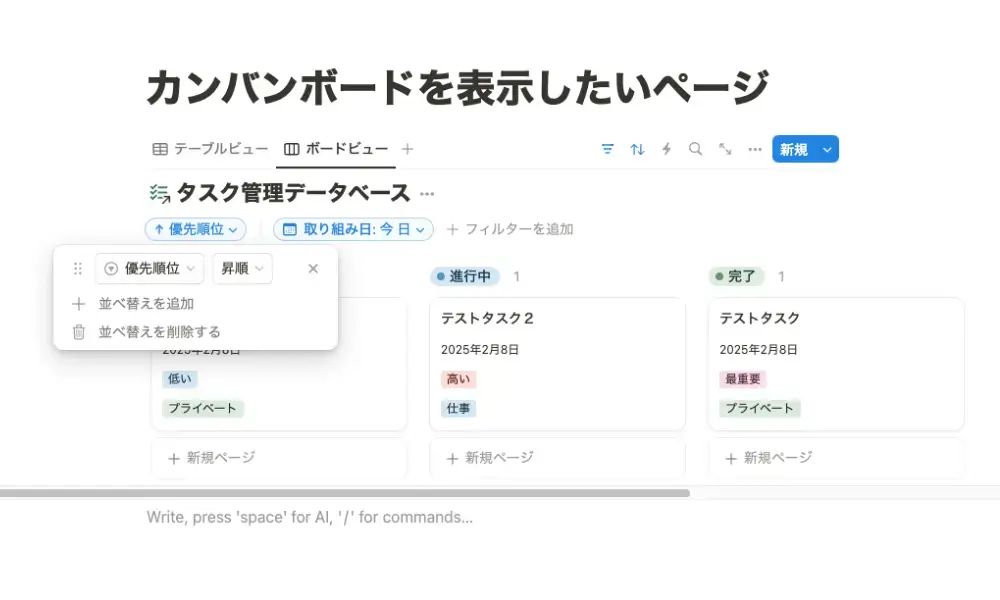Open ellipsis next to タスク管理データベース
1000x600 pixels.
tap(427, 194)
